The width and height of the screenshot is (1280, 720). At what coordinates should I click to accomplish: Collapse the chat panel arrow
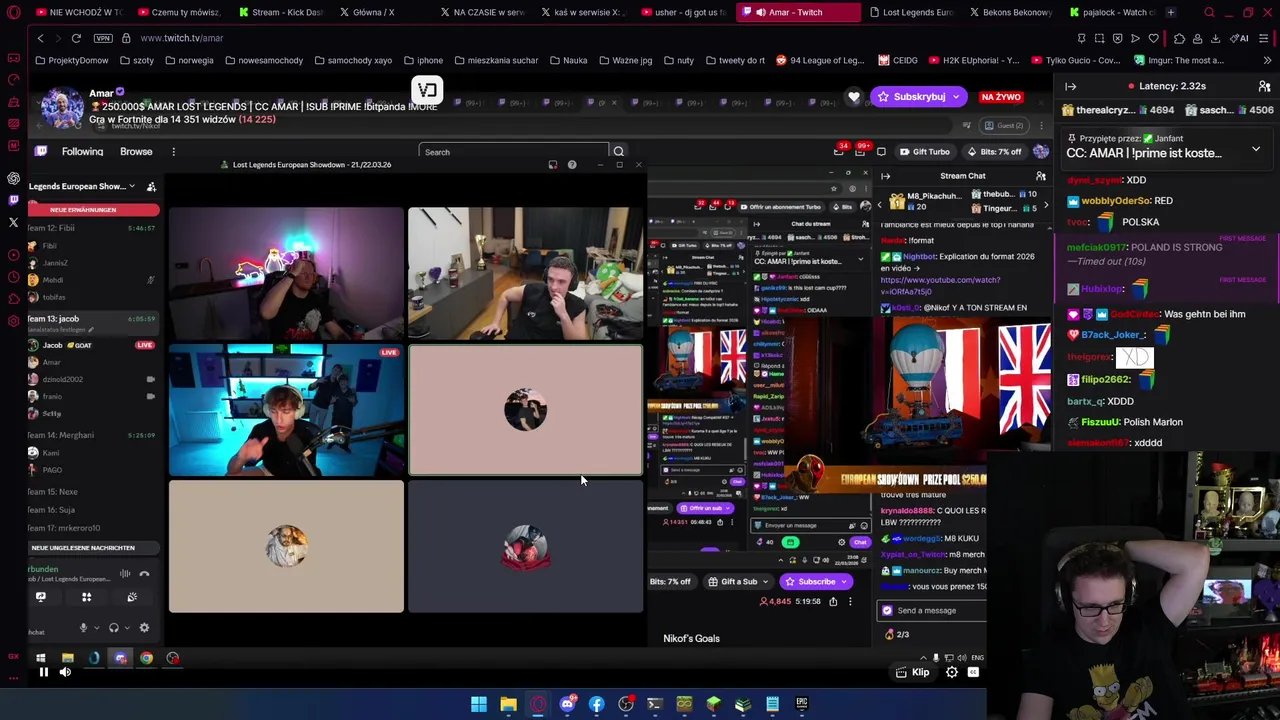pyautogui.click(x=1070, y=87)
